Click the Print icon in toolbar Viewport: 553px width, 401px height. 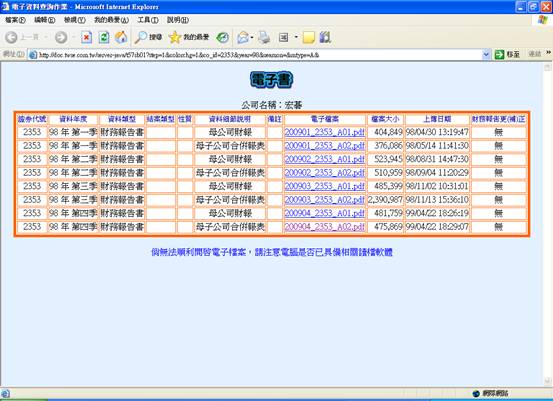click(x=264, y=37)
